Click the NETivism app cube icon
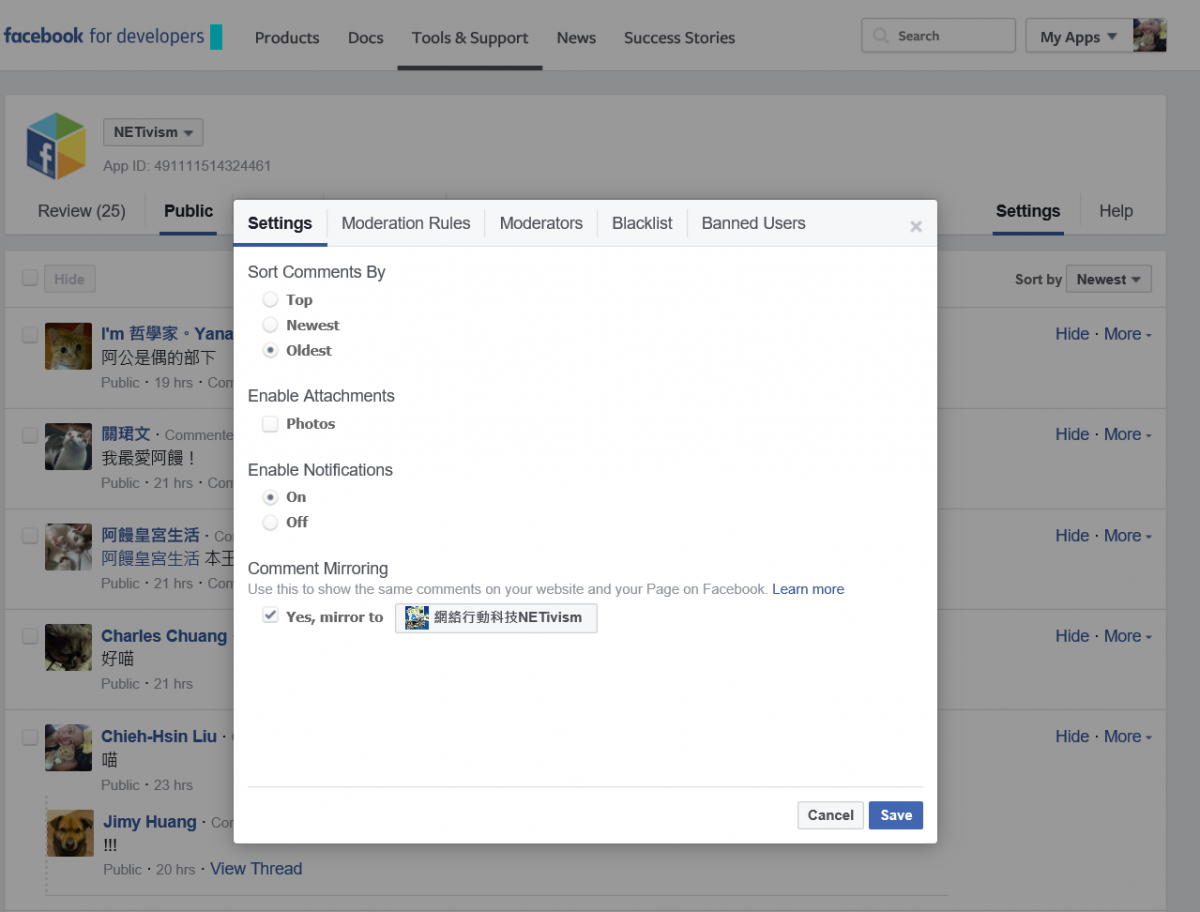 pos(56,146)
